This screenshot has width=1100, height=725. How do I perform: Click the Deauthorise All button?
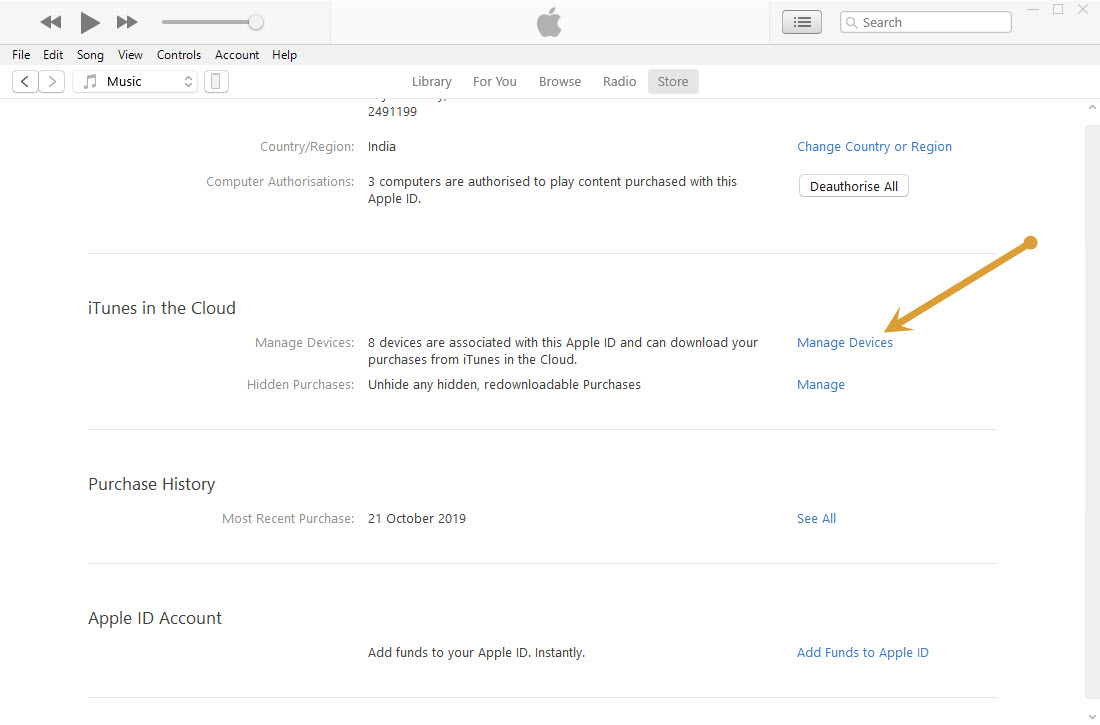(x=854, y=186)
